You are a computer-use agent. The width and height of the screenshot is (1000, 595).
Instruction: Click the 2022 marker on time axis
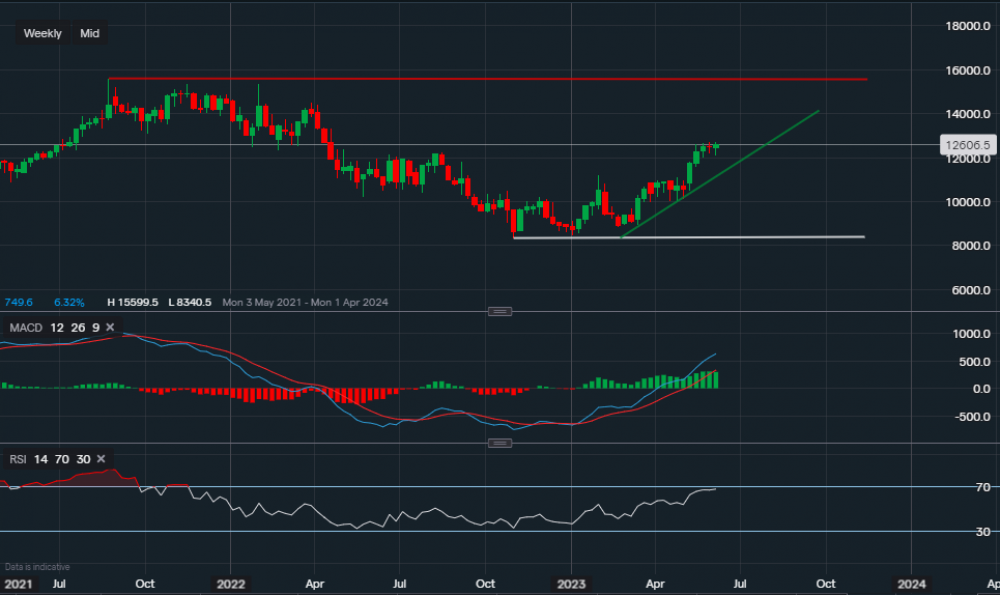[231, 582]
